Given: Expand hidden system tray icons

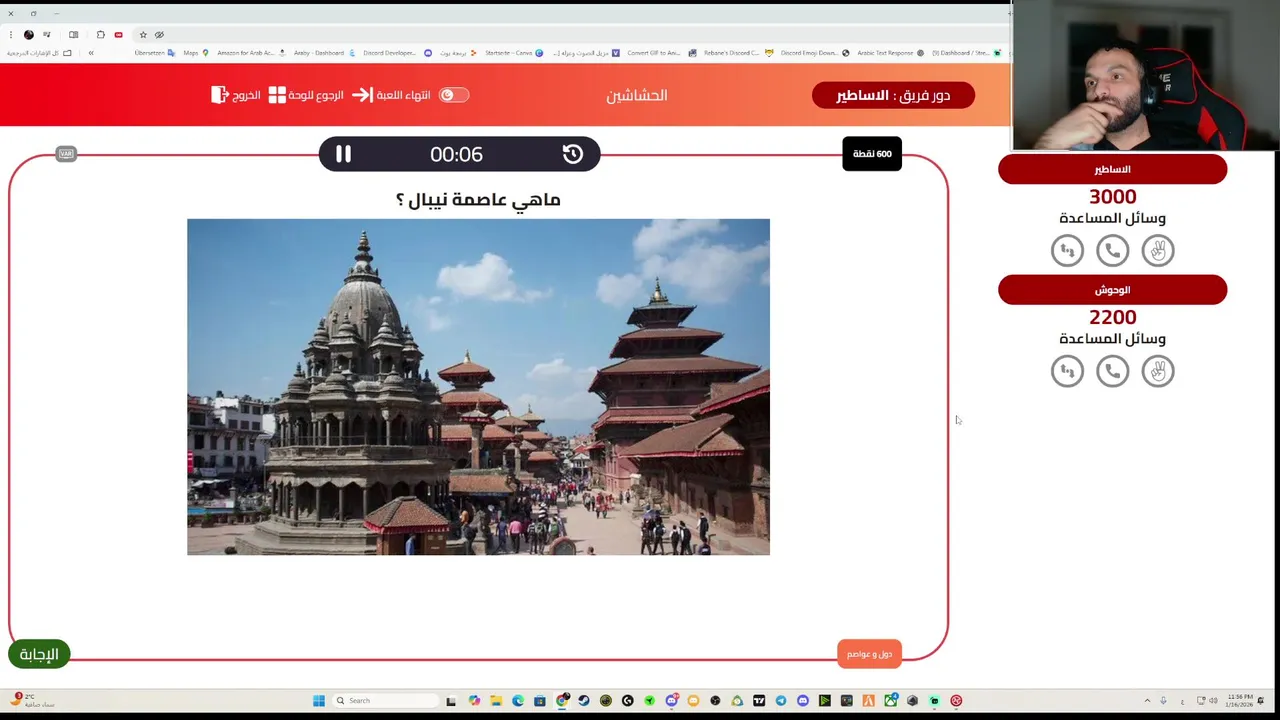Looking at the screenshot, I should [x=1147, y=701].
